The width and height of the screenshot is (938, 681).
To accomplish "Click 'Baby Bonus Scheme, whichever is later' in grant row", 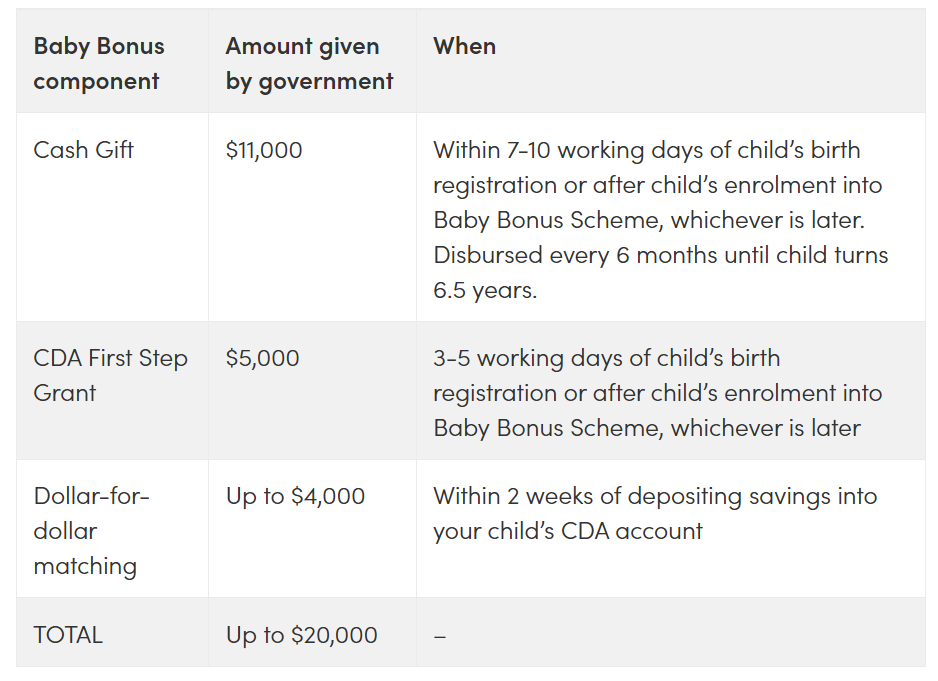I will (x=647, y=428).
